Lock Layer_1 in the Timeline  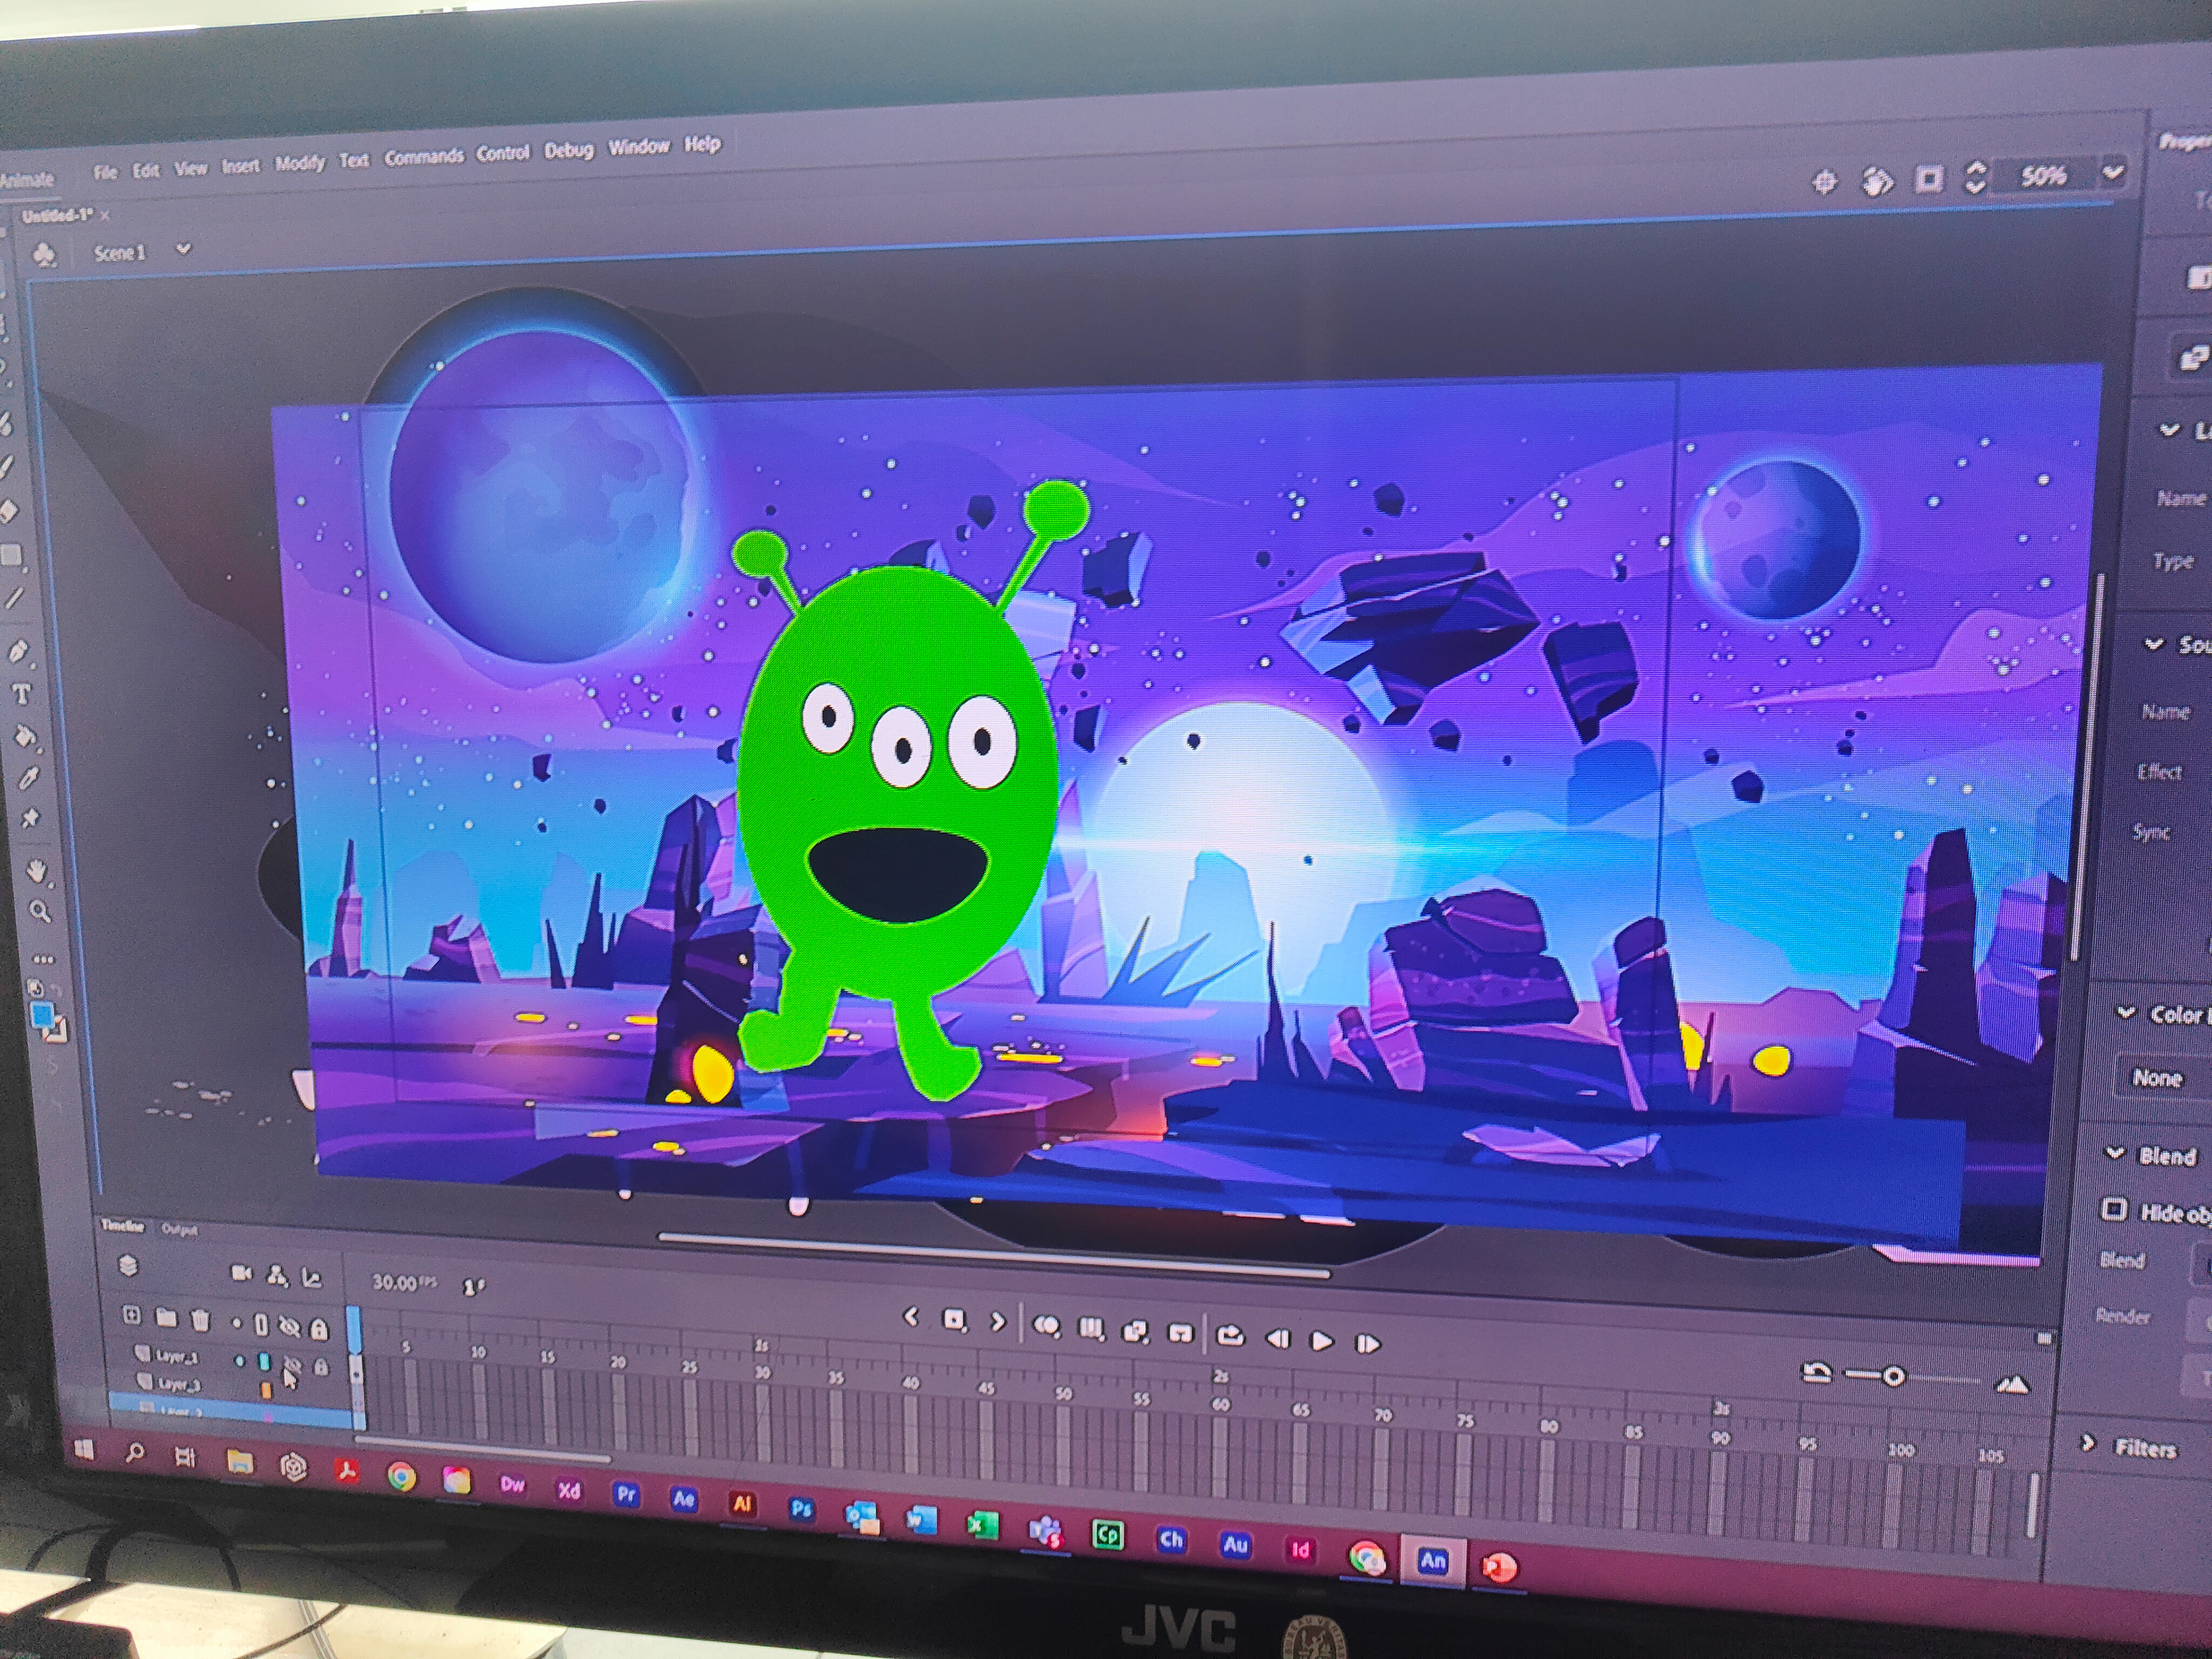pyautogui.click(x=321, y=1366)
